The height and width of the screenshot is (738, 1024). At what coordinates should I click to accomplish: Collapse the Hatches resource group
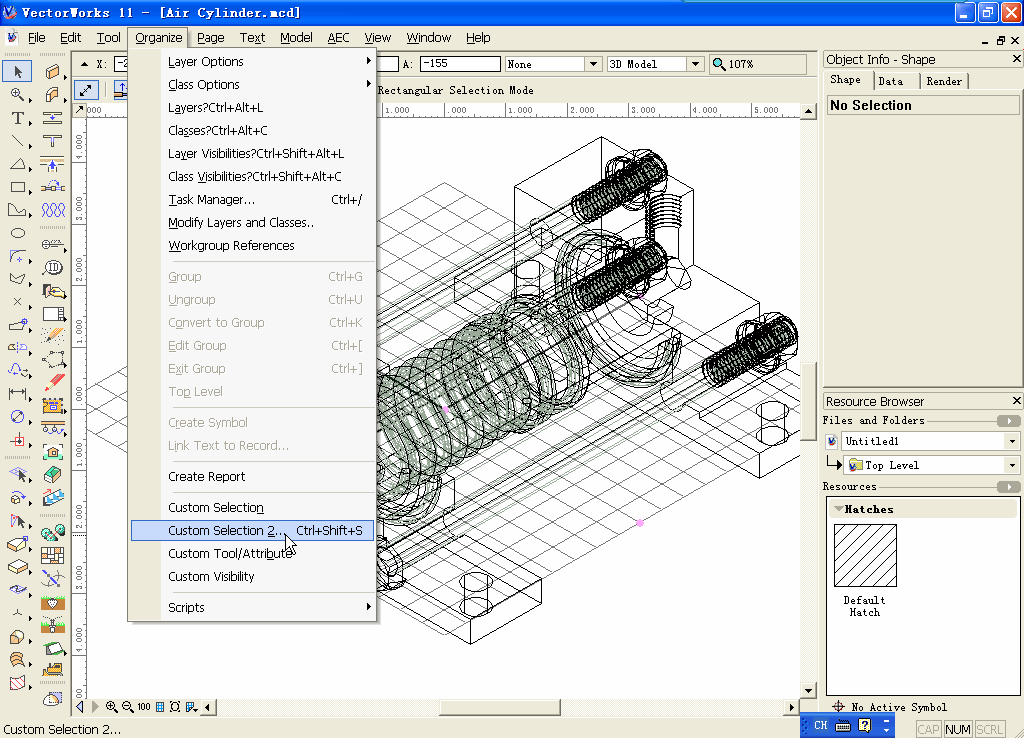[x=838, y=509]
